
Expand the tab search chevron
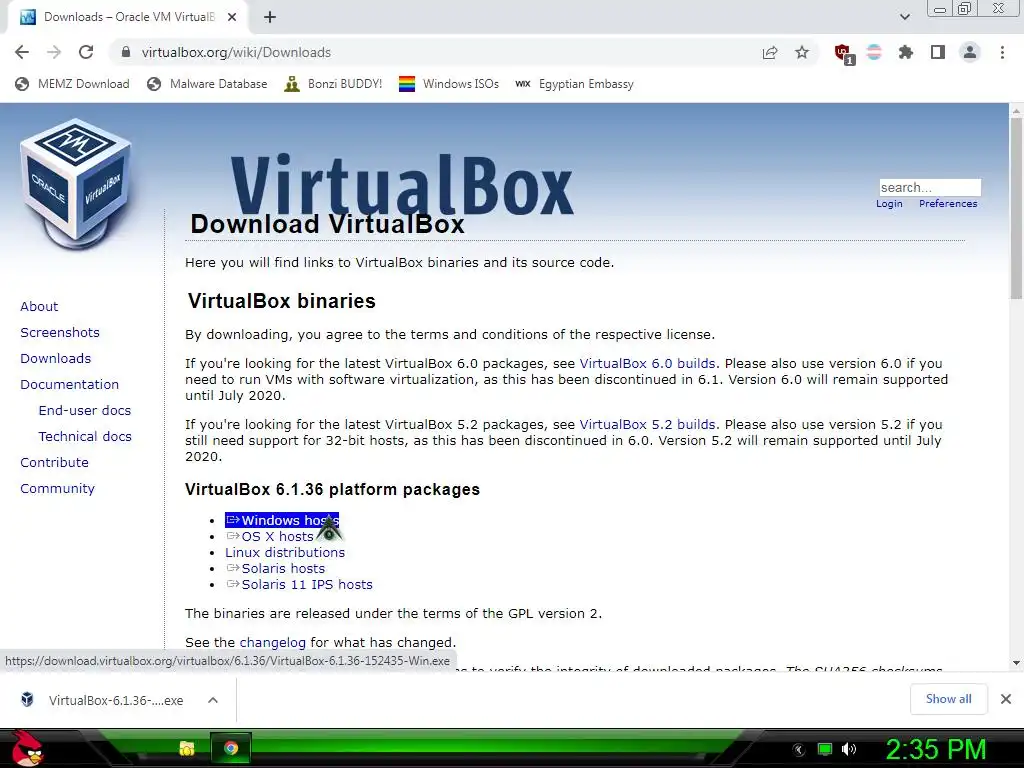[904, 17]
